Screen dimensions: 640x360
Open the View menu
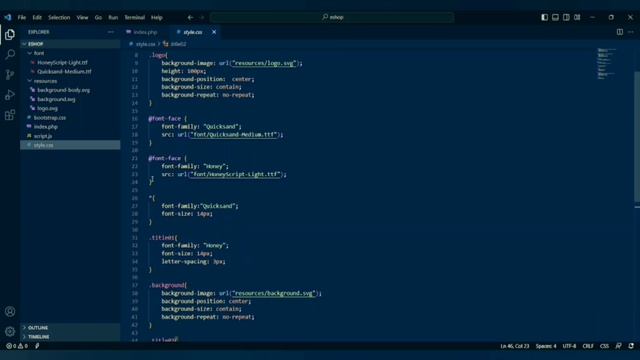[82, 17]
